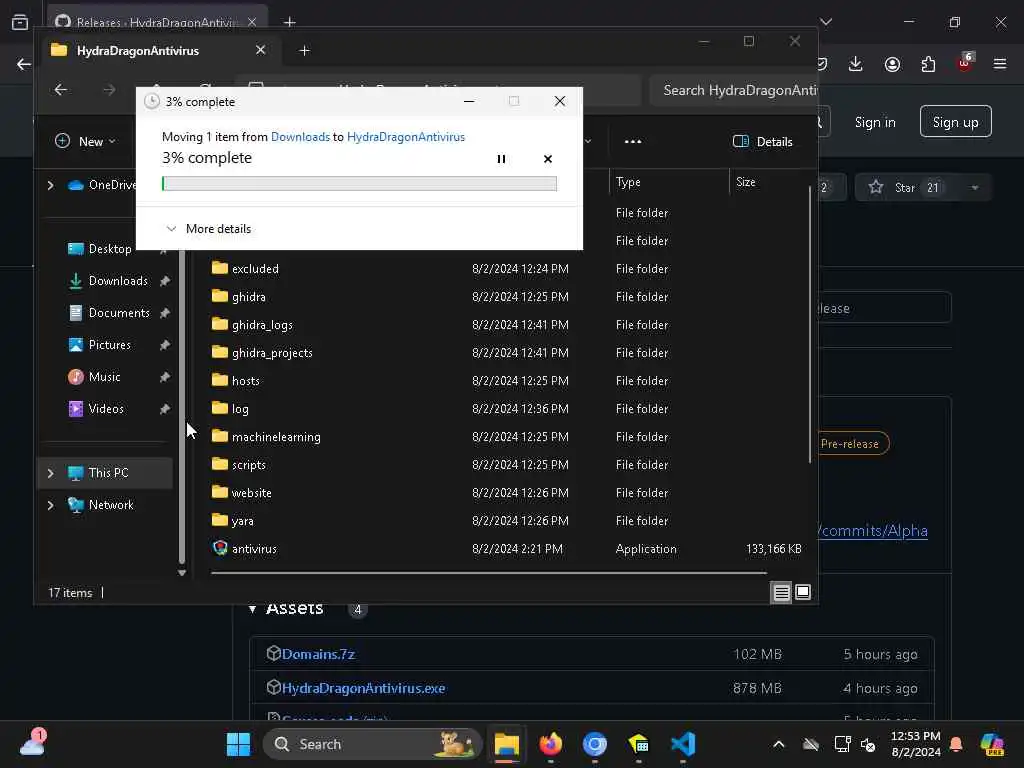Switch to details list view layout
1024x768 pixels.
tap(781, 592)
